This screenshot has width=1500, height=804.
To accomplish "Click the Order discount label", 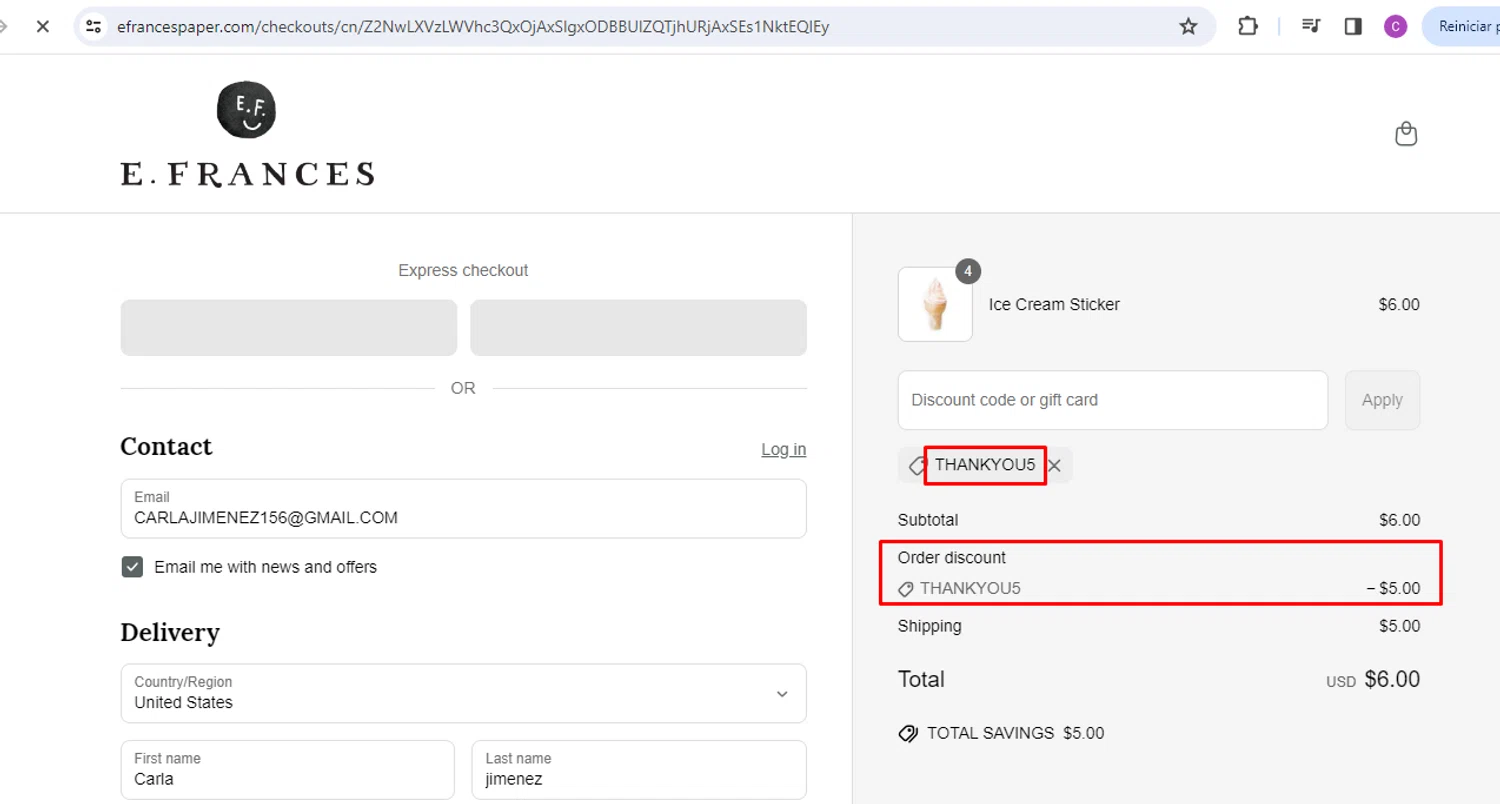I will [952, 557].
